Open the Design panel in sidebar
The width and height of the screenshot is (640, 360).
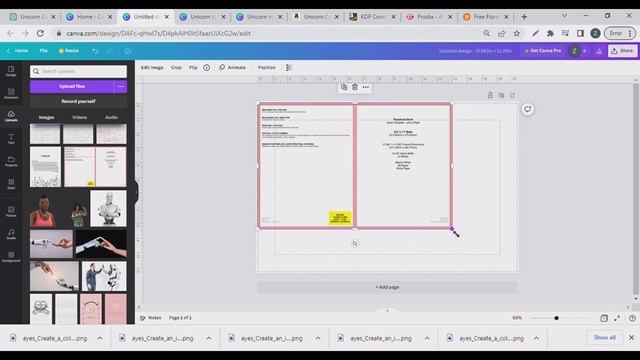click(x=11, y=71)
